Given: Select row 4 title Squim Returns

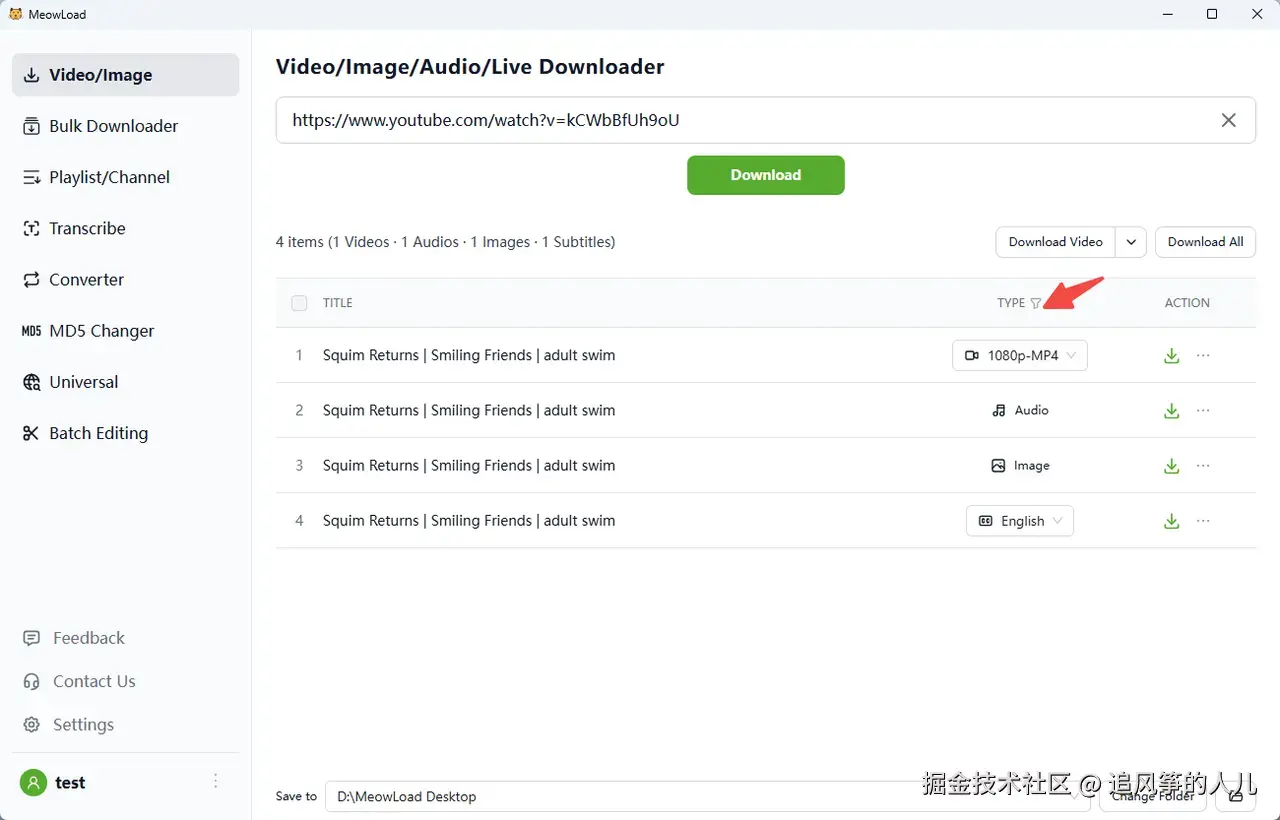Looking at the screenshot, I should tap(469, 520).
